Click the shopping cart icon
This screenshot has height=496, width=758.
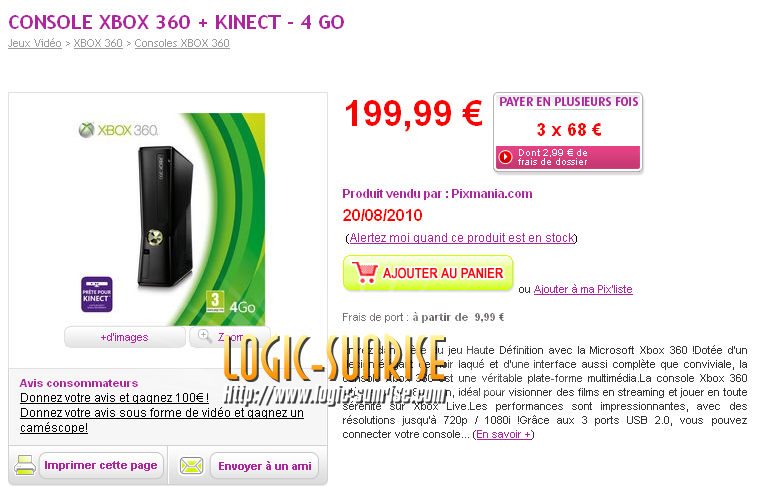click(x=365, y=273)
